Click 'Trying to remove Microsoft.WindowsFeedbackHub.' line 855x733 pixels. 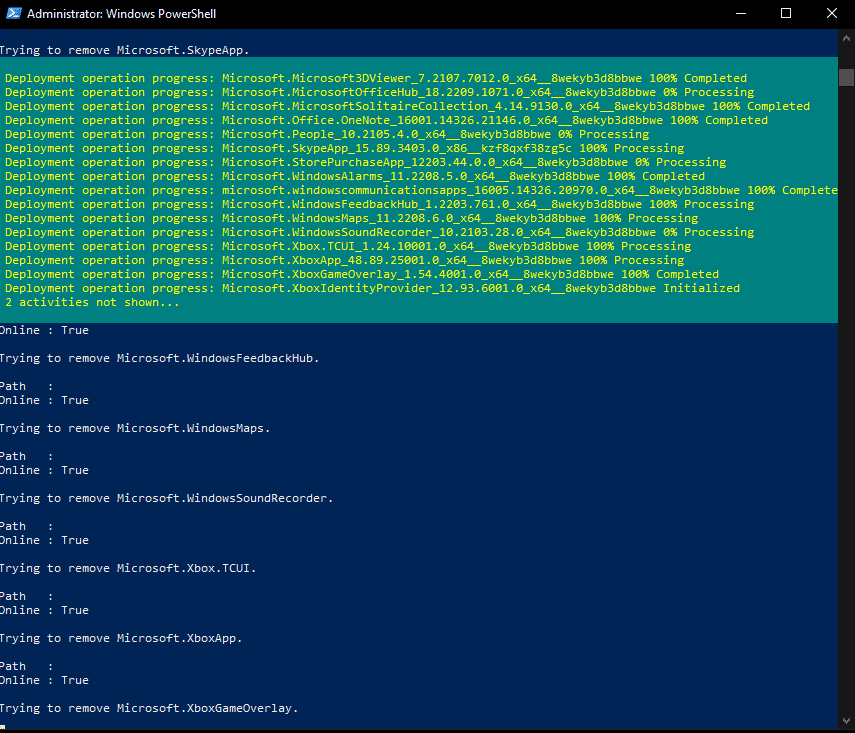[159, 358]
